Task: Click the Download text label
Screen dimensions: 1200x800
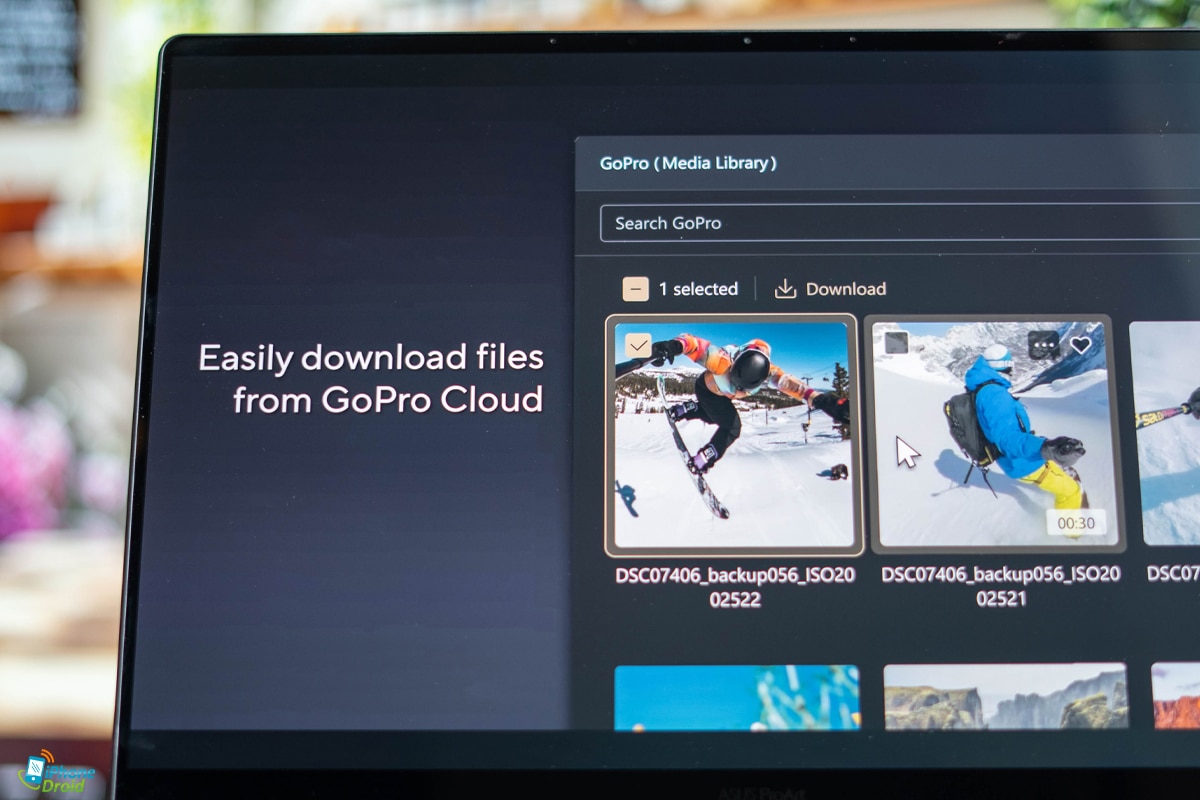Action: tap(846, 289)
